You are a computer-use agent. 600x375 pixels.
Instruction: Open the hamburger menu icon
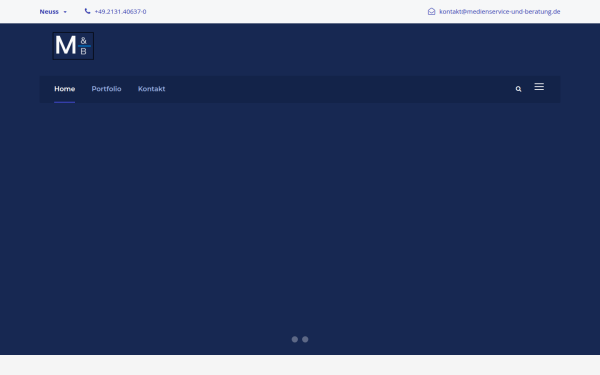point(539,87)
